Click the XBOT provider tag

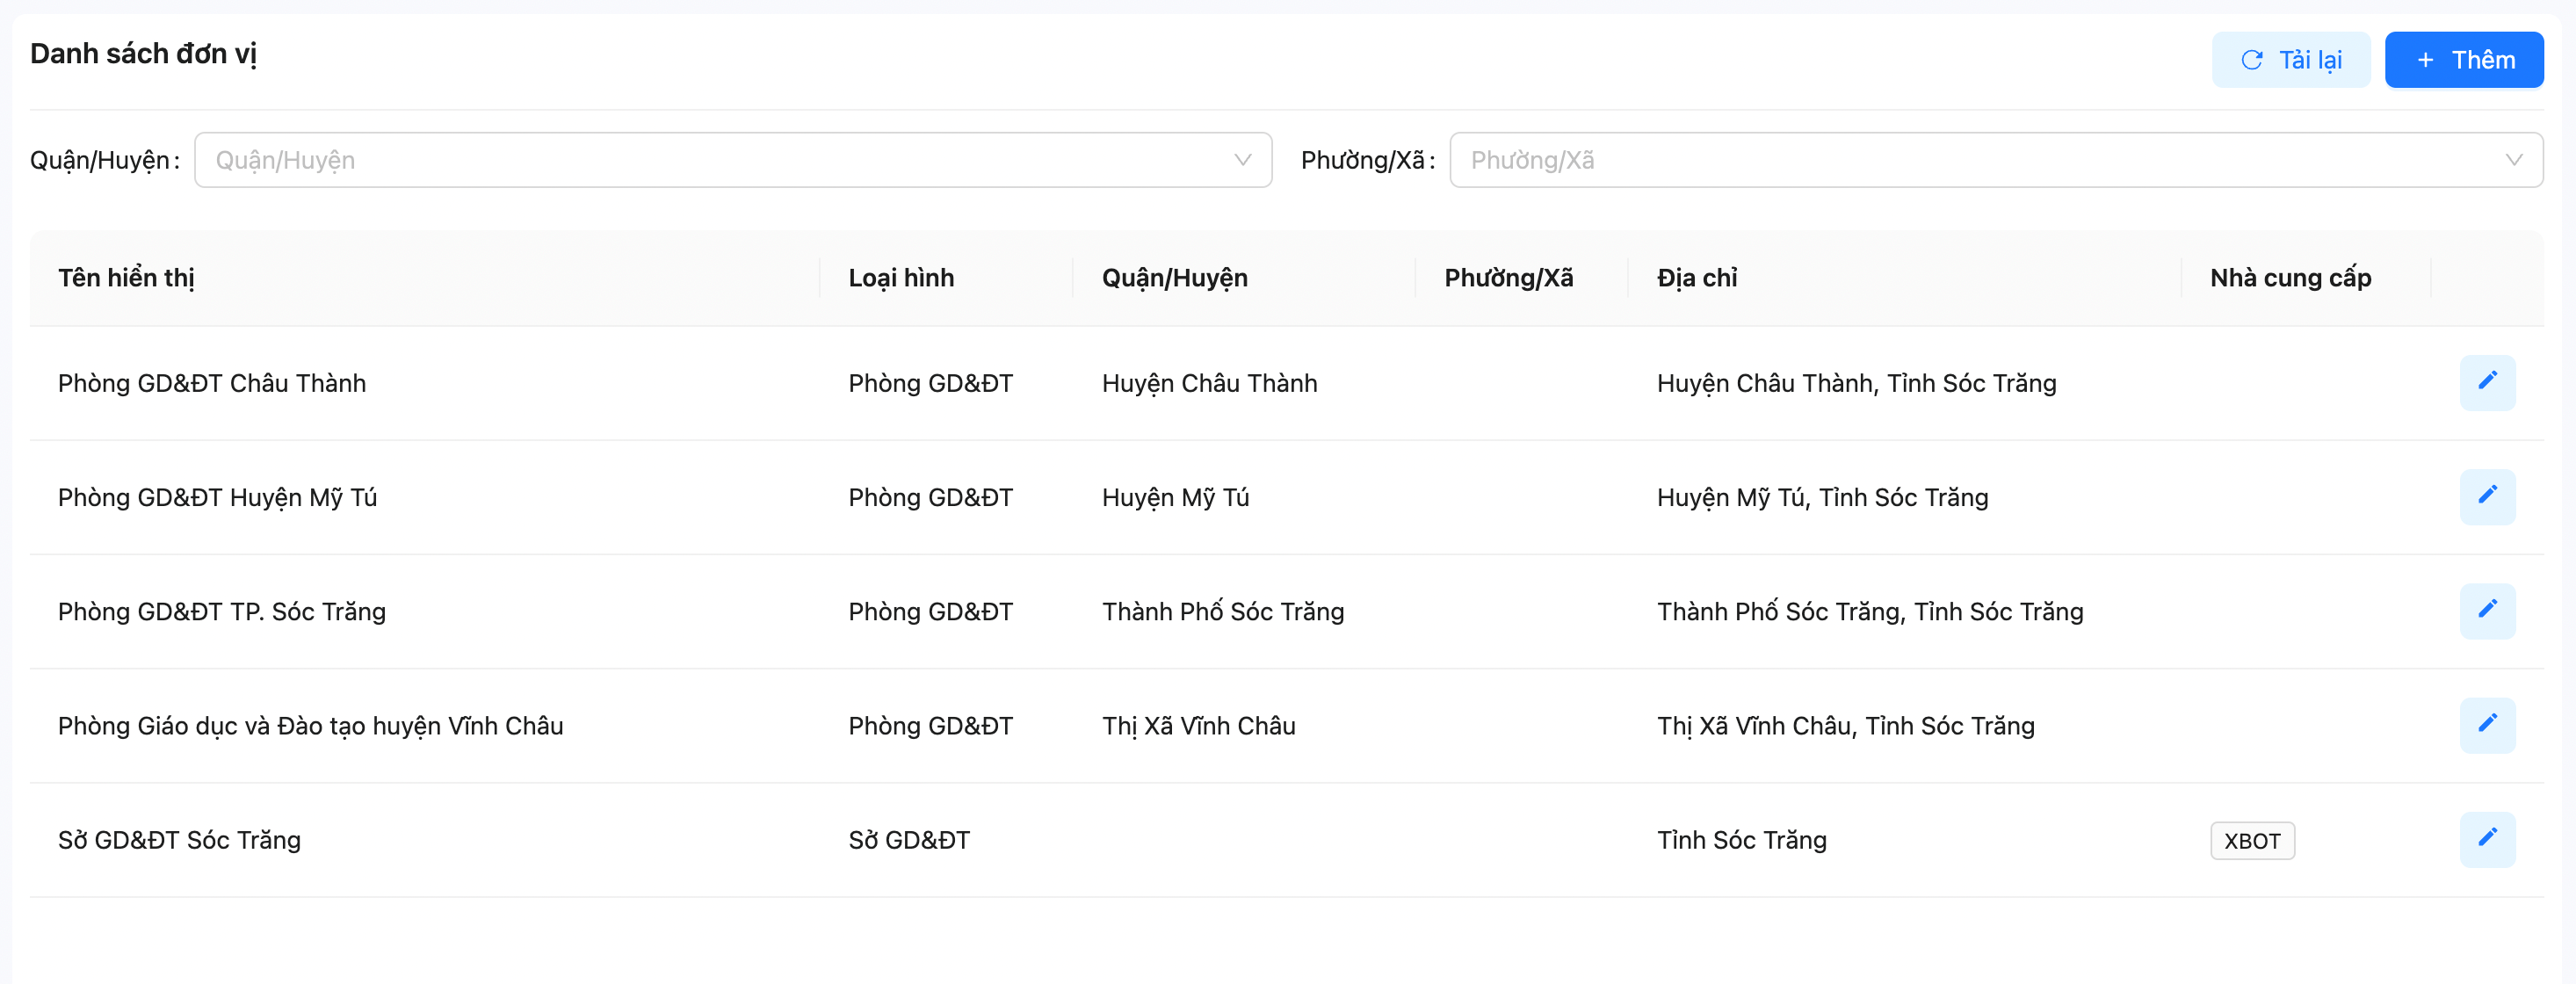click(2251, 840)
